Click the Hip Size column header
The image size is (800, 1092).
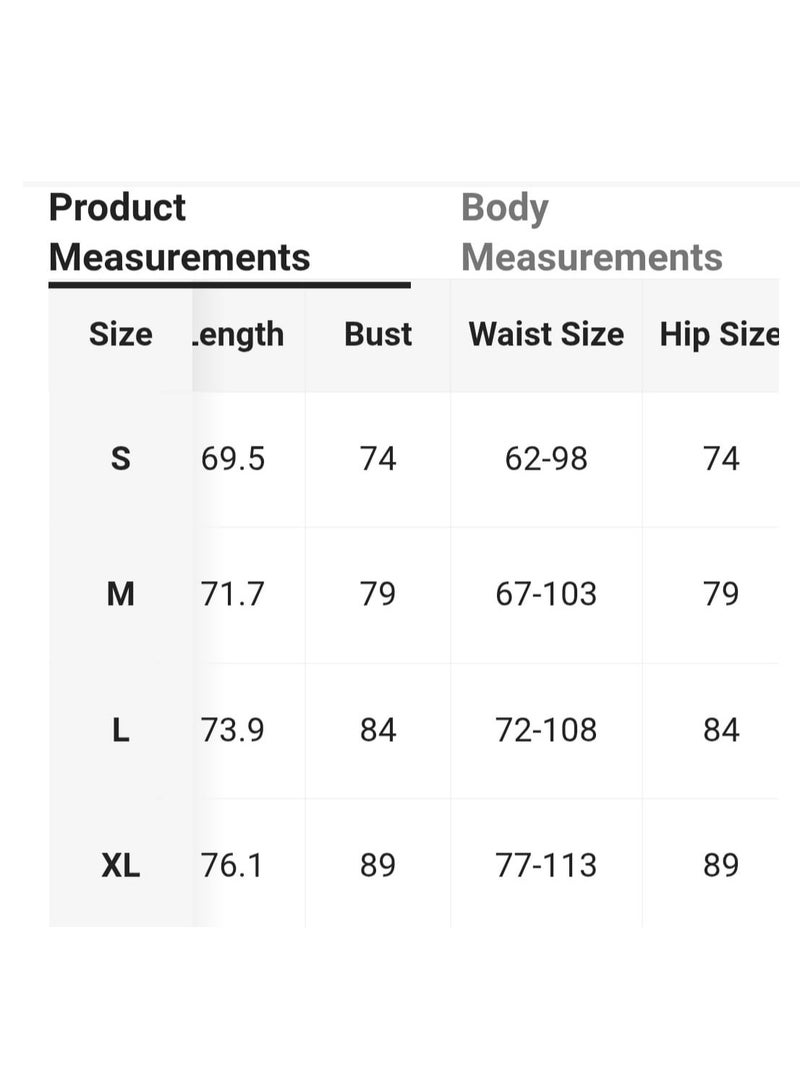click(x=719, y=335)
